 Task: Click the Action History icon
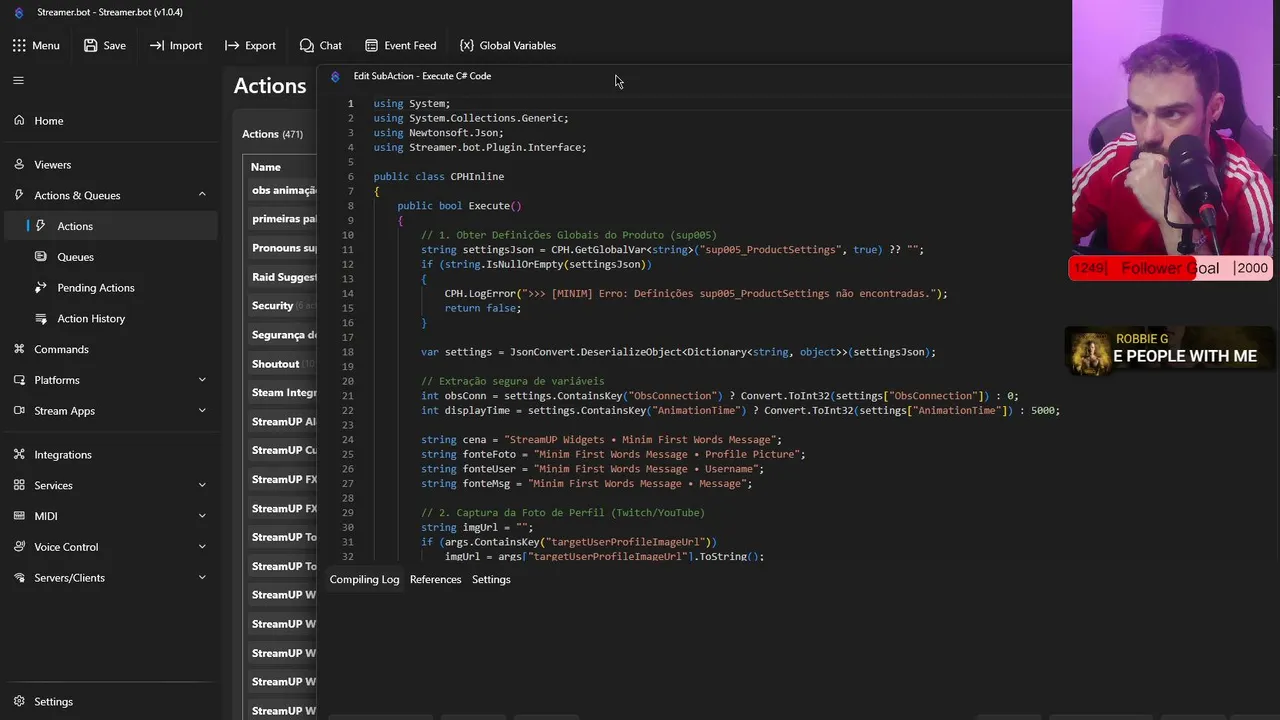41,318
